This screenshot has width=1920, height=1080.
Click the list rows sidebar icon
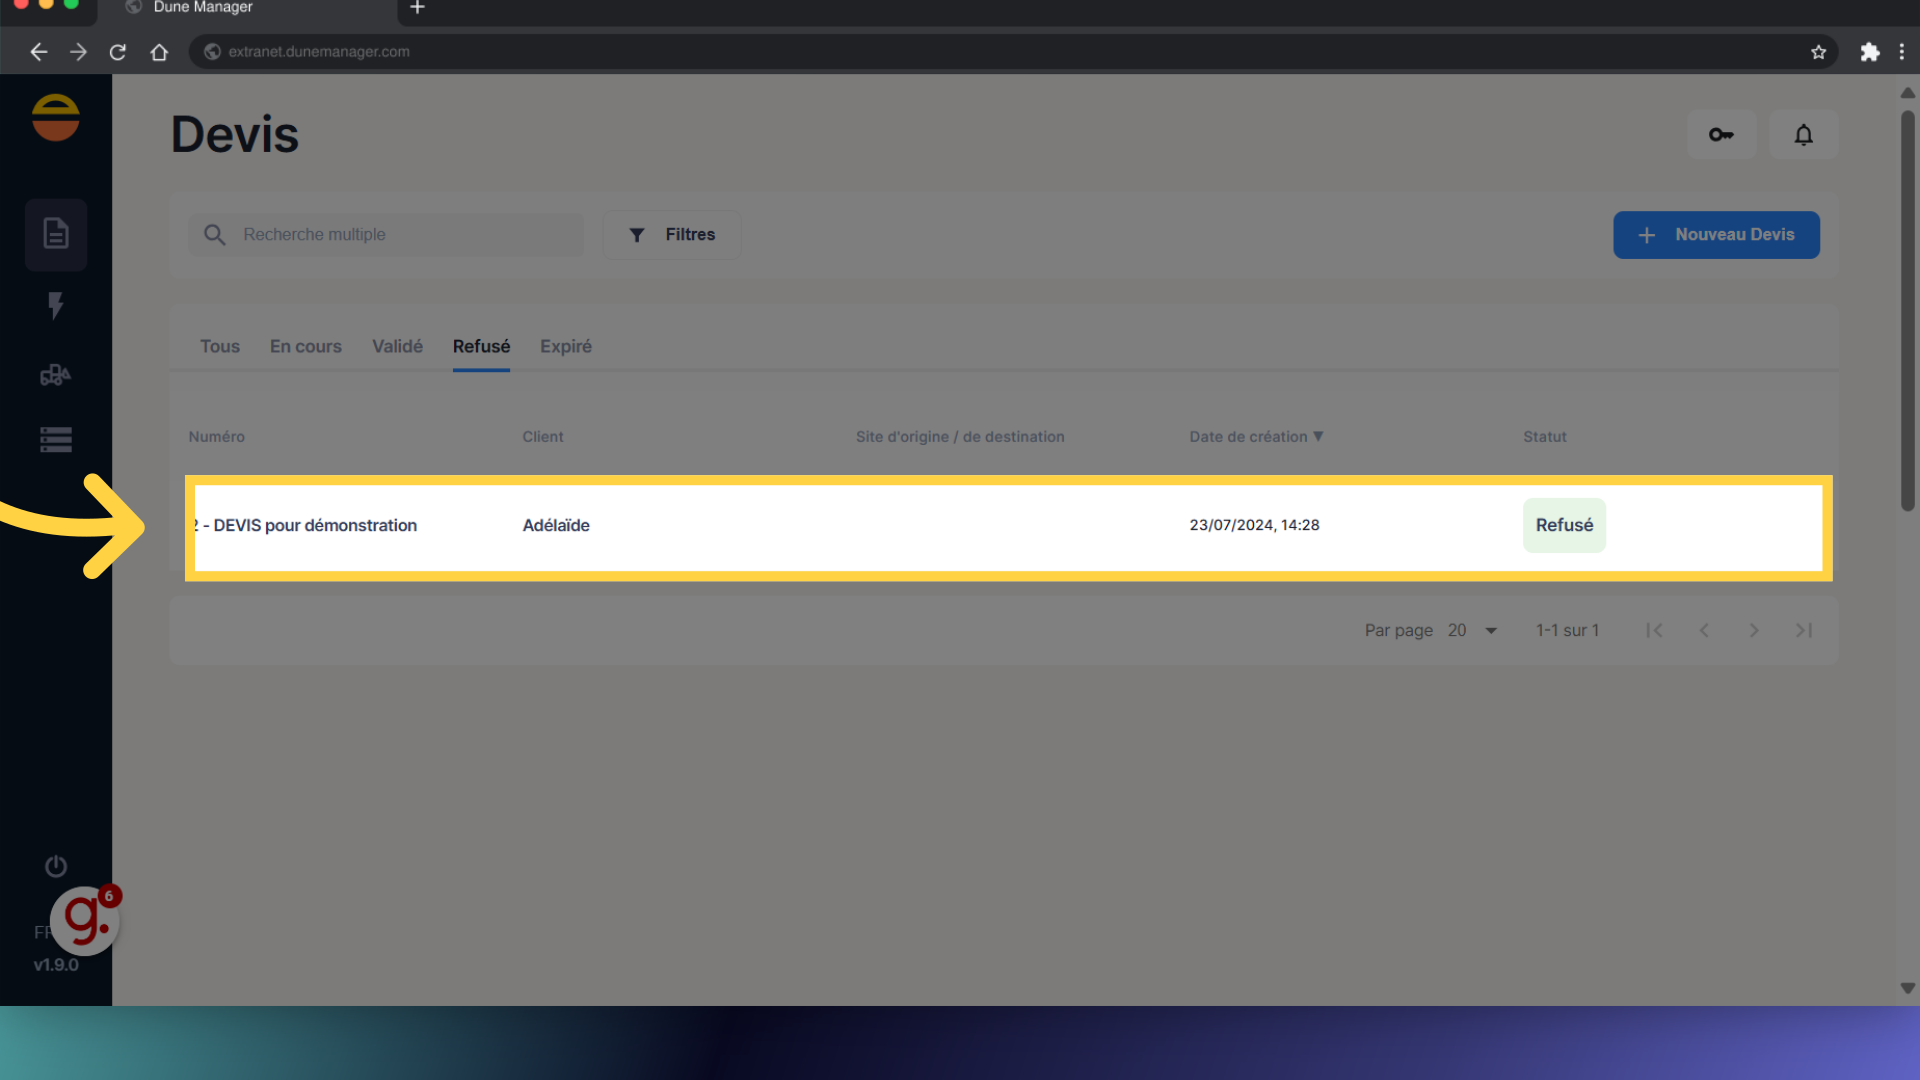56,440
